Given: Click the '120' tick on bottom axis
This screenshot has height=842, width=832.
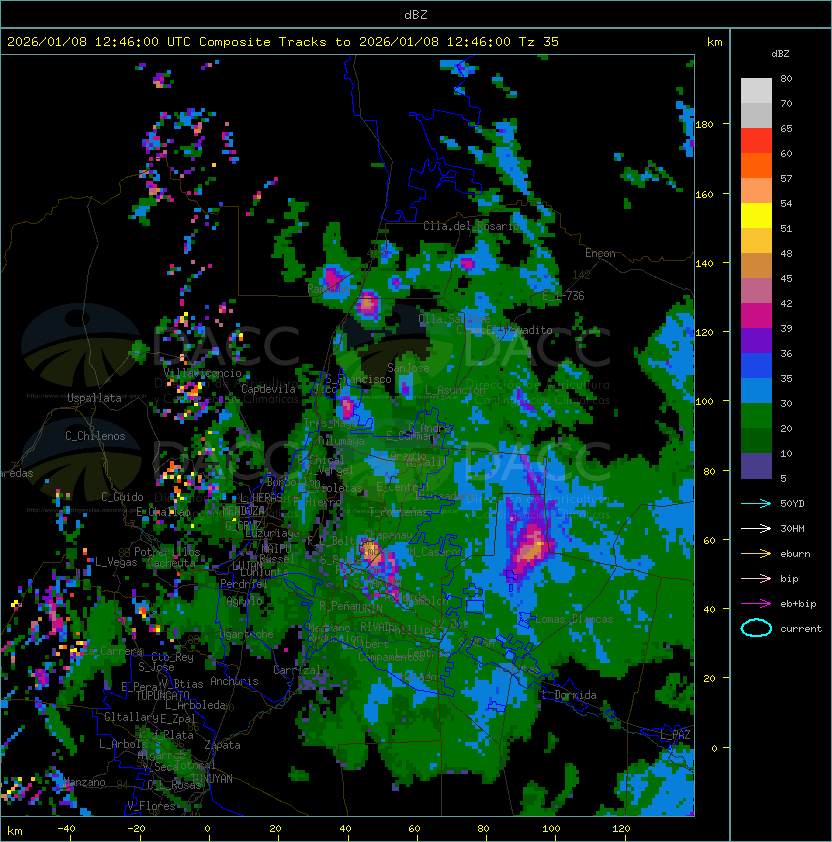Looking at the screenshot, I should click(x=621, y=829).
